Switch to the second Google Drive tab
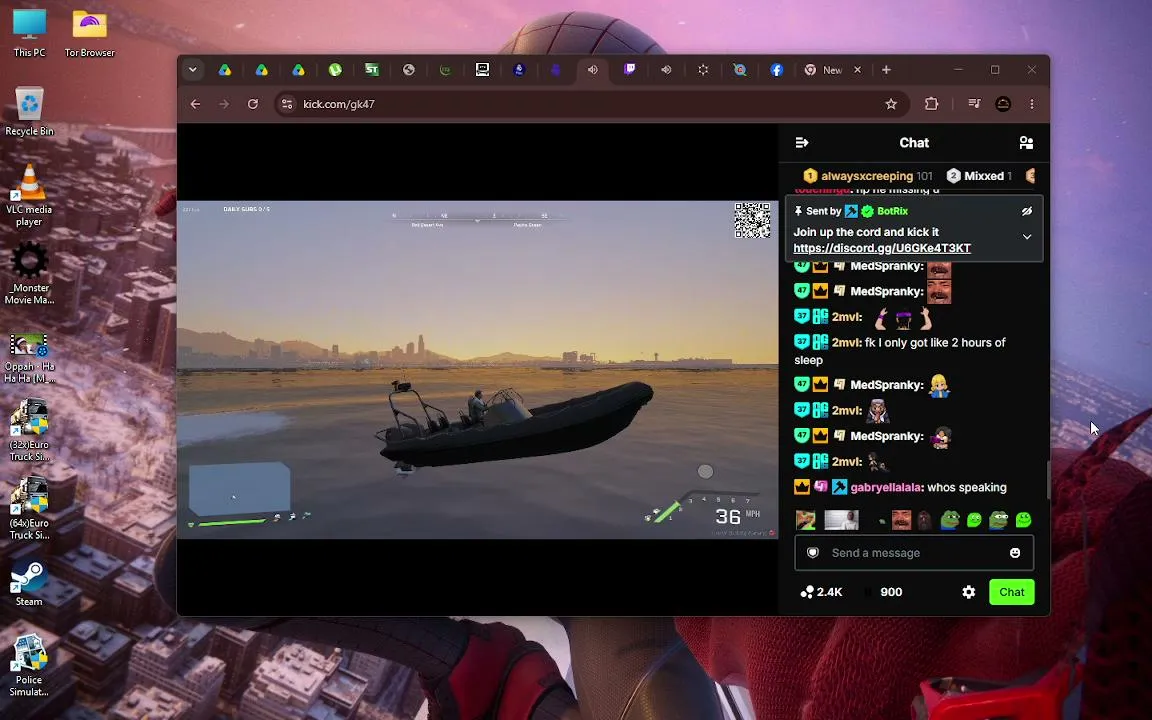This screenshot has height=720, width=1152. click(x=262, y=70)
